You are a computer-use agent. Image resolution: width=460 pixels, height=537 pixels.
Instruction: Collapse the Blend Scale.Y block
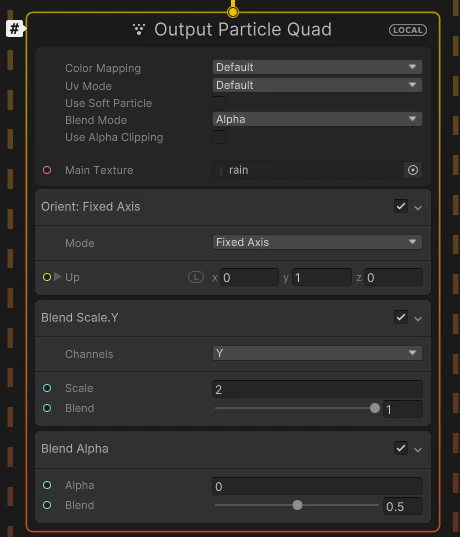coord(418,319)
